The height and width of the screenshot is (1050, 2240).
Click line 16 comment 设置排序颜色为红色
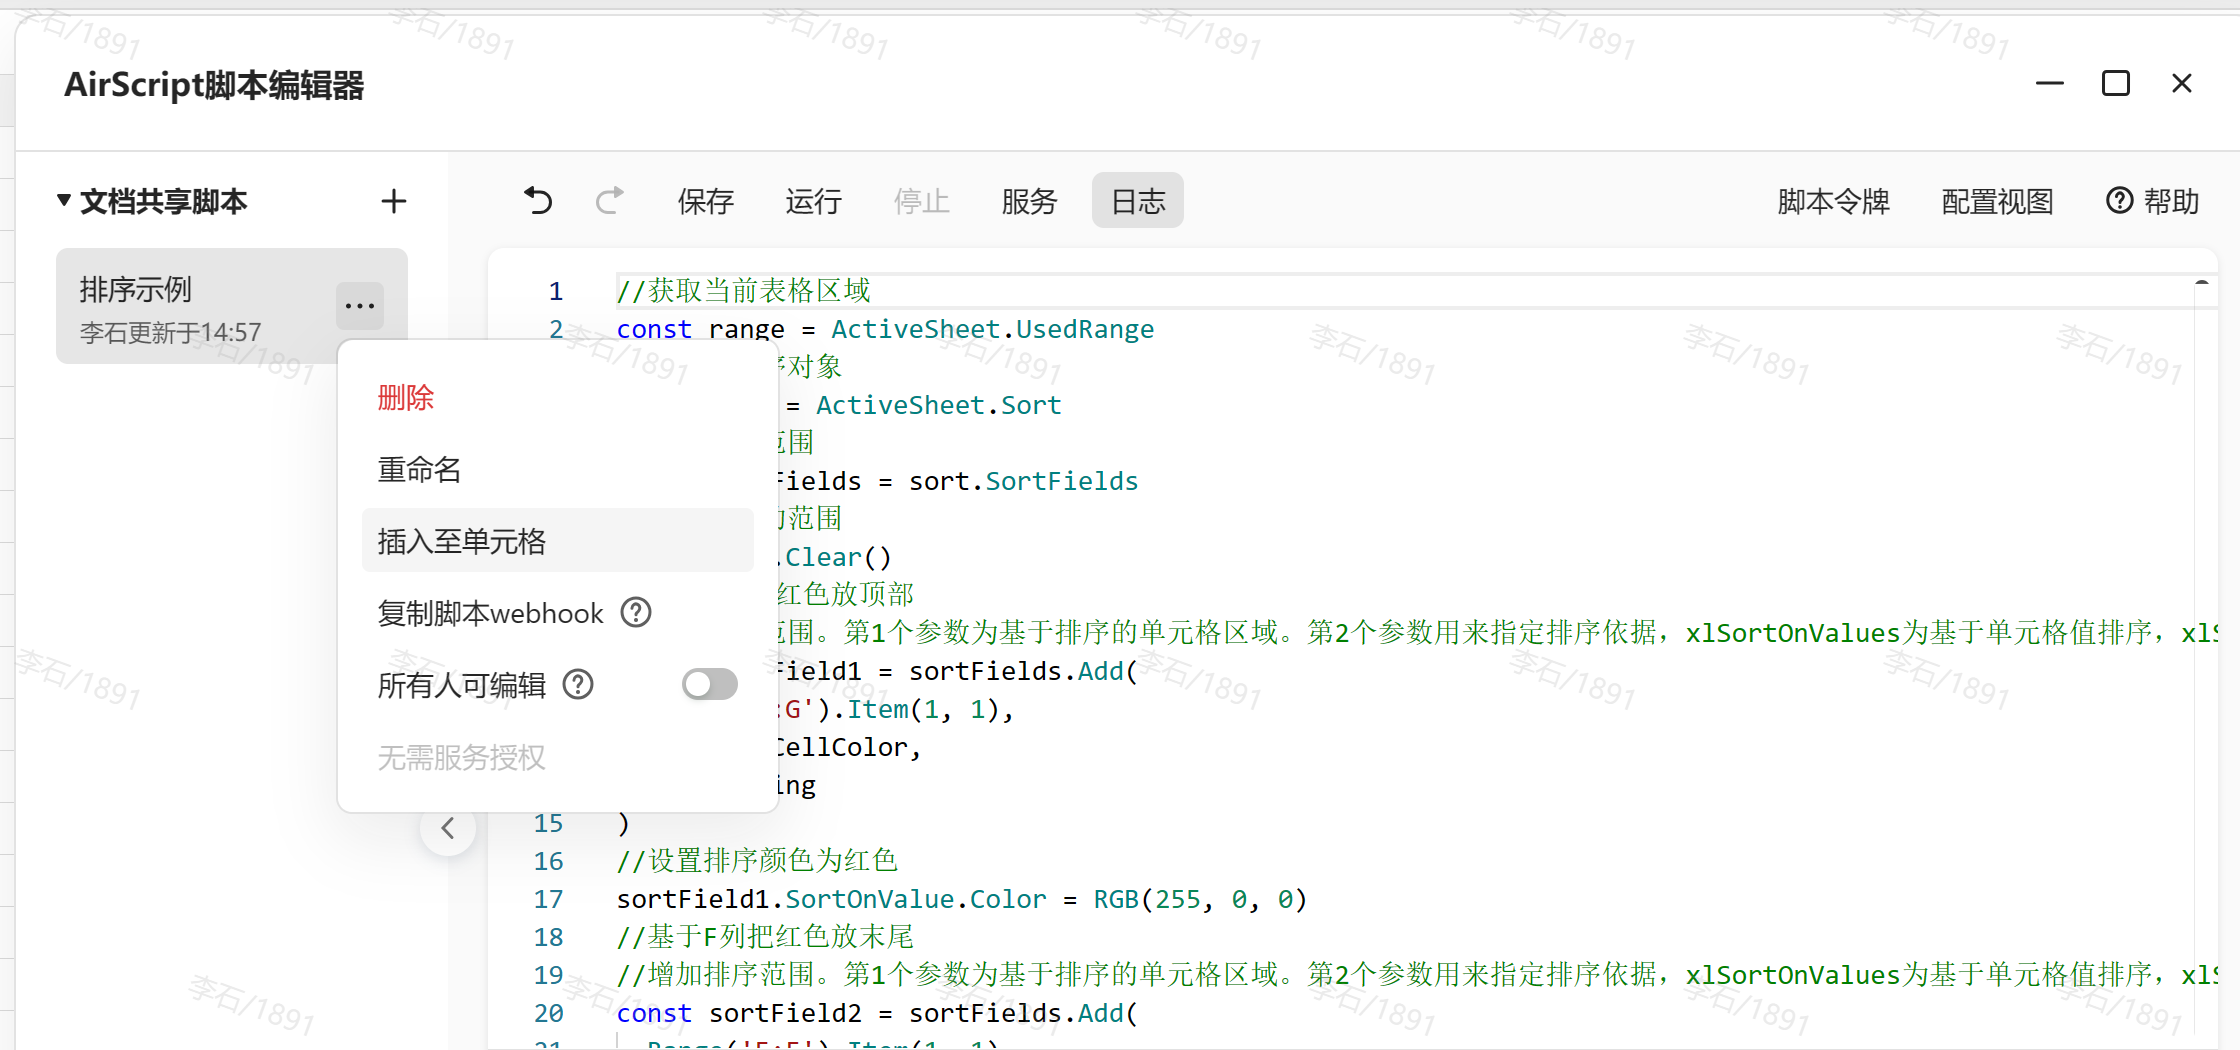coord(757,861)
